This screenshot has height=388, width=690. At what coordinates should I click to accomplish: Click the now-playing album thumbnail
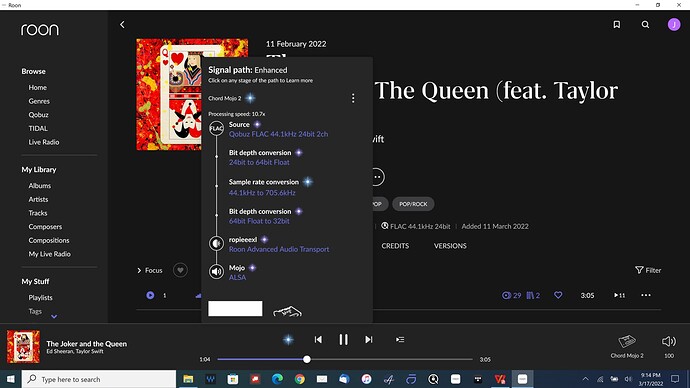[23, 347]
